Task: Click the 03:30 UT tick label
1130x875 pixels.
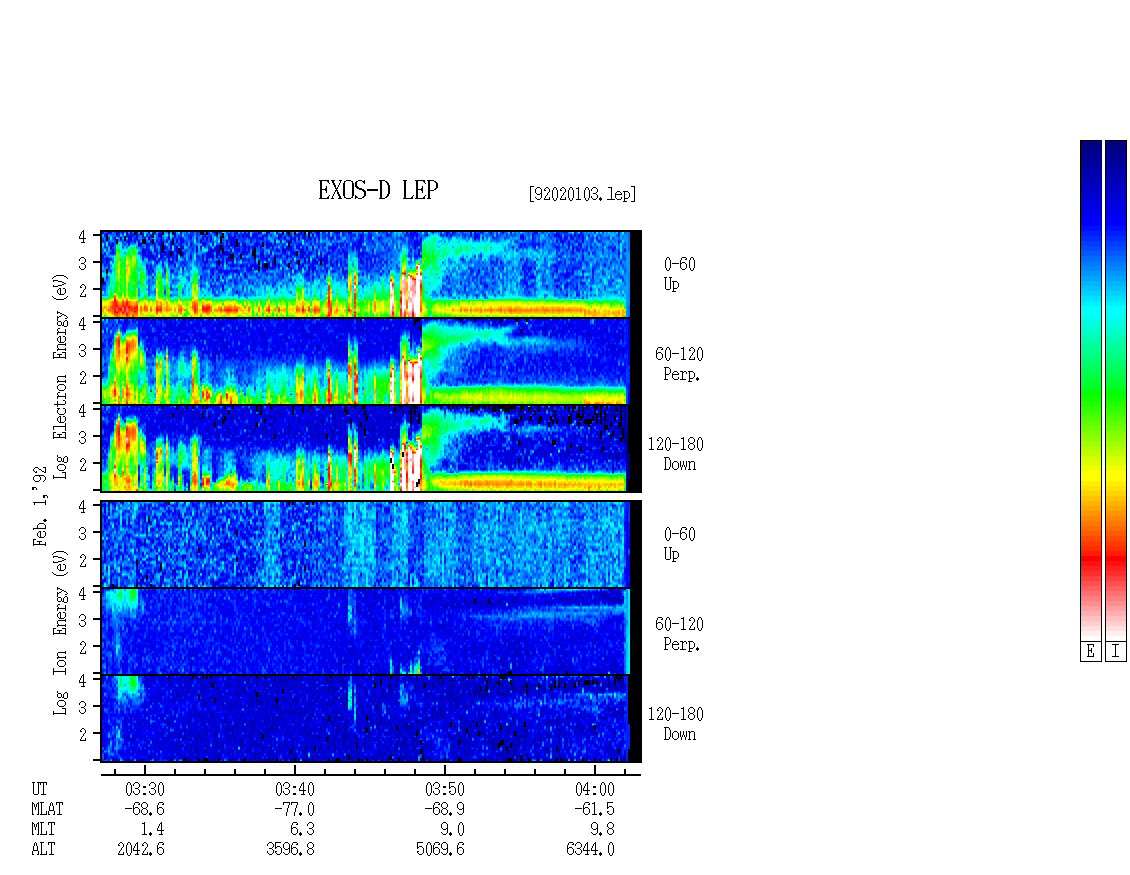Action: [145, 789]
